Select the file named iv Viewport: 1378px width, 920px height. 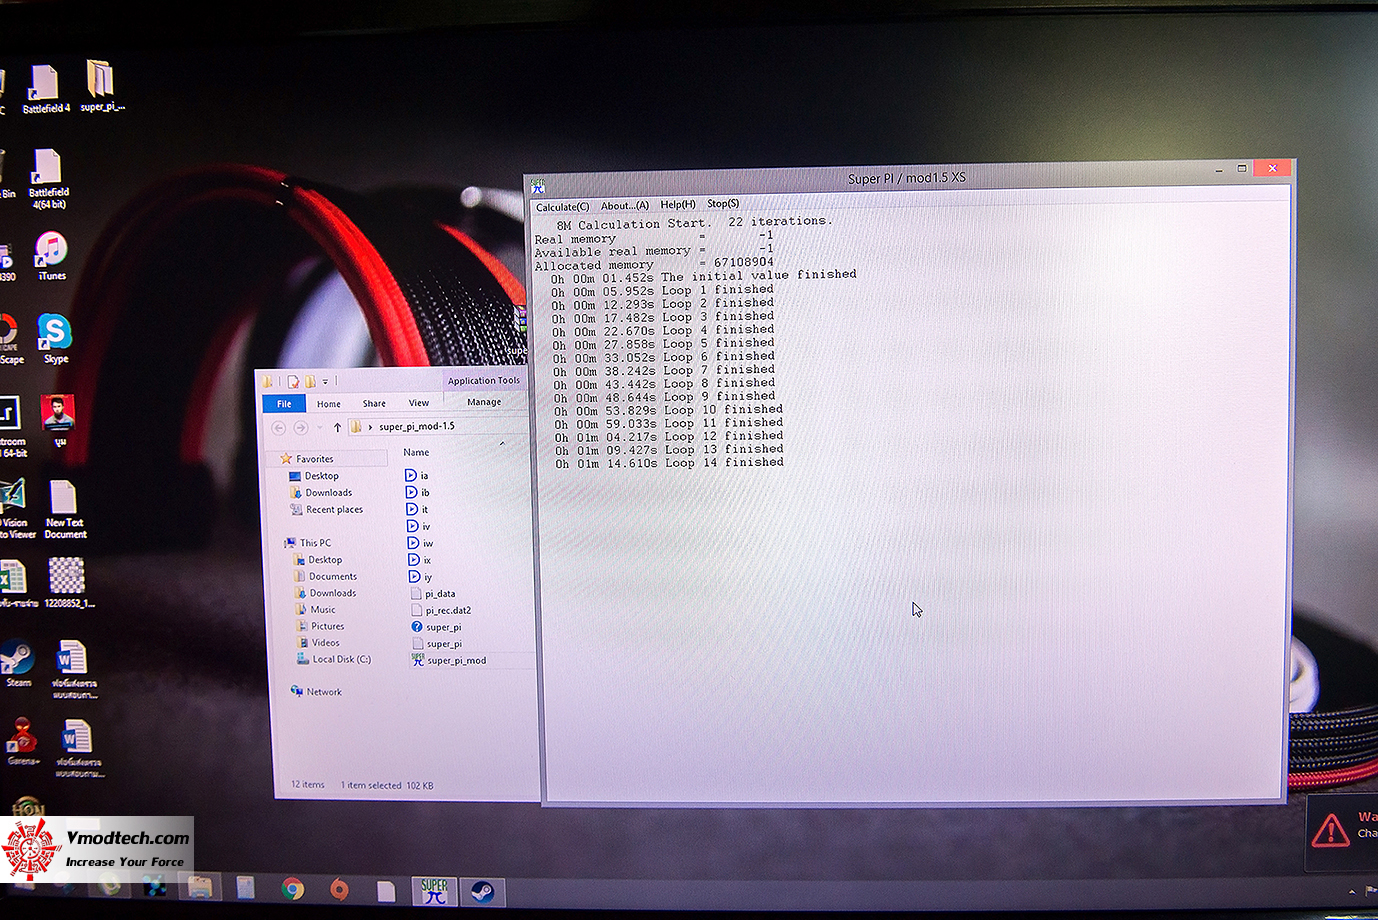(419, 527)
